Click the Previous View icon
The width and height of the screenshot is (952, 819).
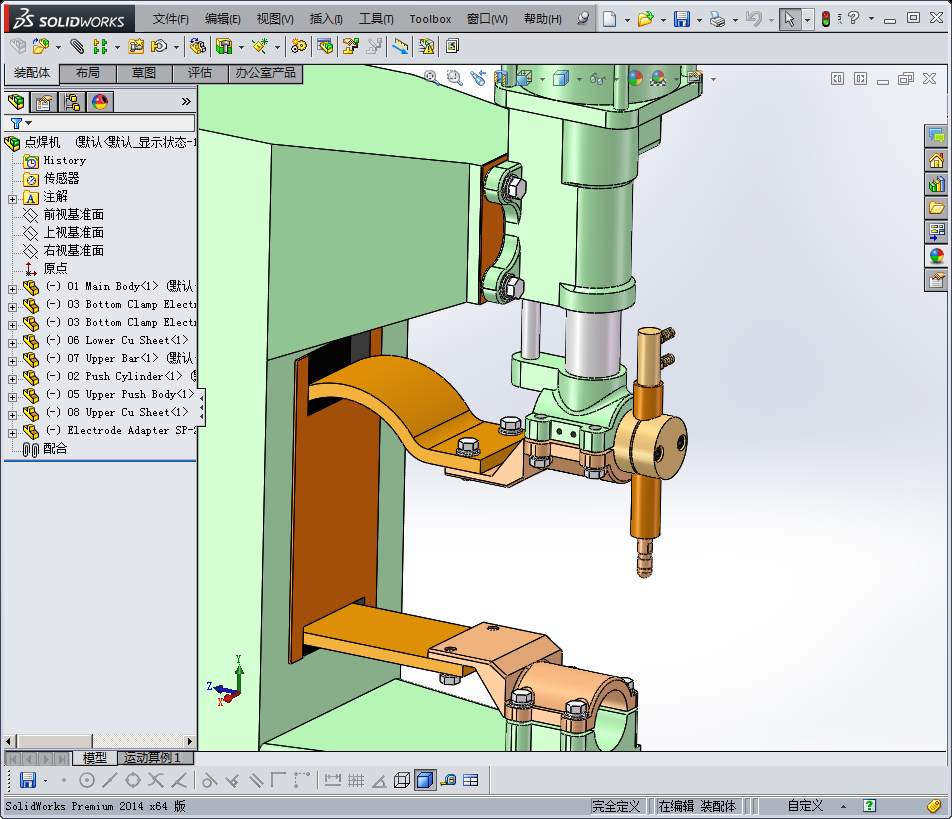click(x=478, y=78)
